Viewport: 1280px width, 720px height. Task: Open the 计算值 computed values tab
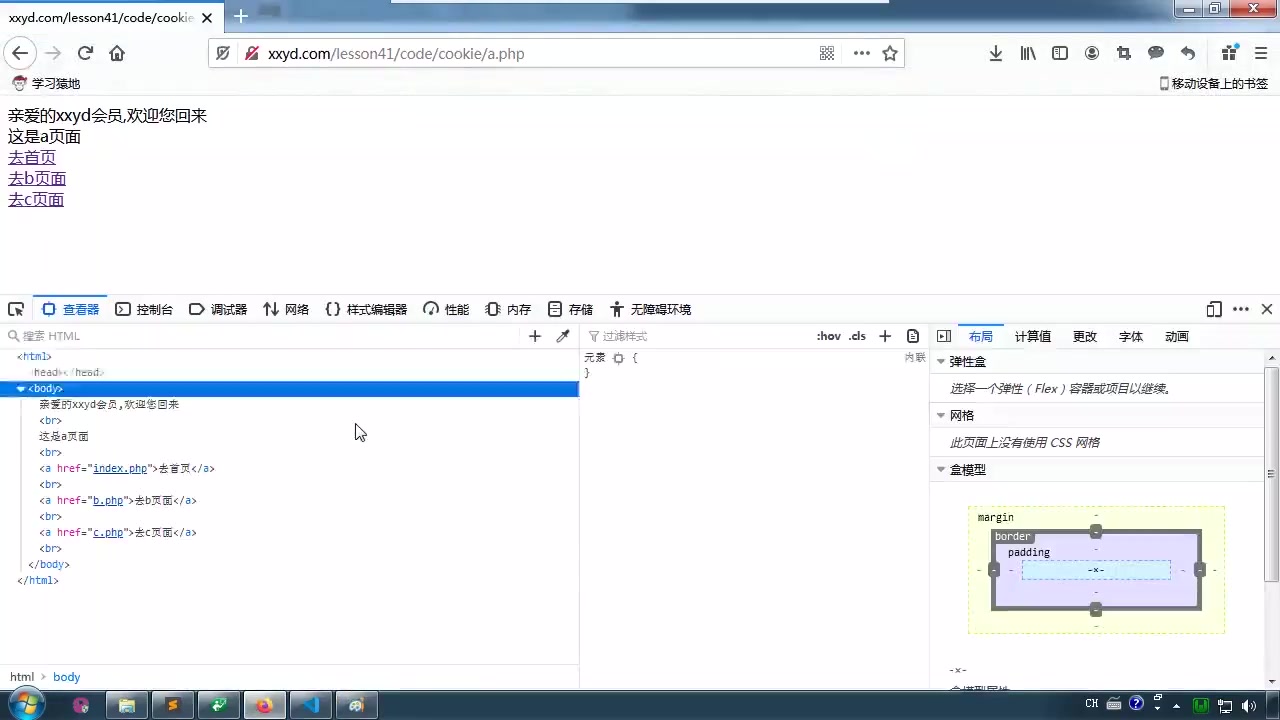point(1032,336)
